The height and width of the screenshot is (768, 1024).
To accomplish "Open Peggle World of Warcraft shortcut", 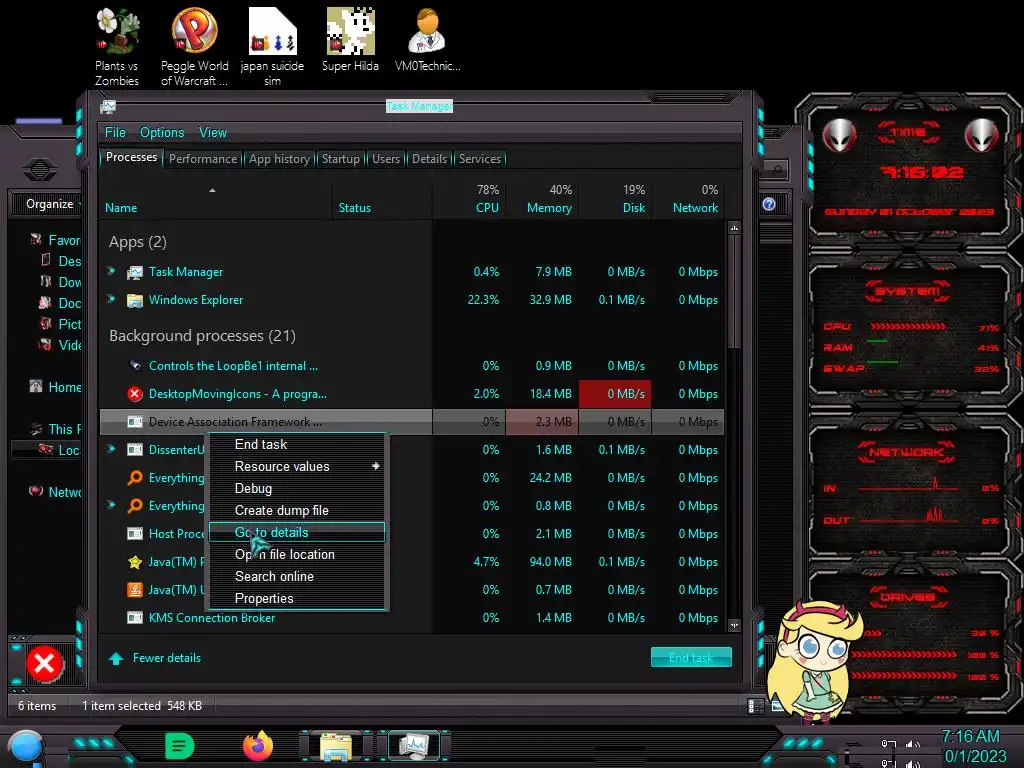I will pyautogui.click(x=194, y=47).
